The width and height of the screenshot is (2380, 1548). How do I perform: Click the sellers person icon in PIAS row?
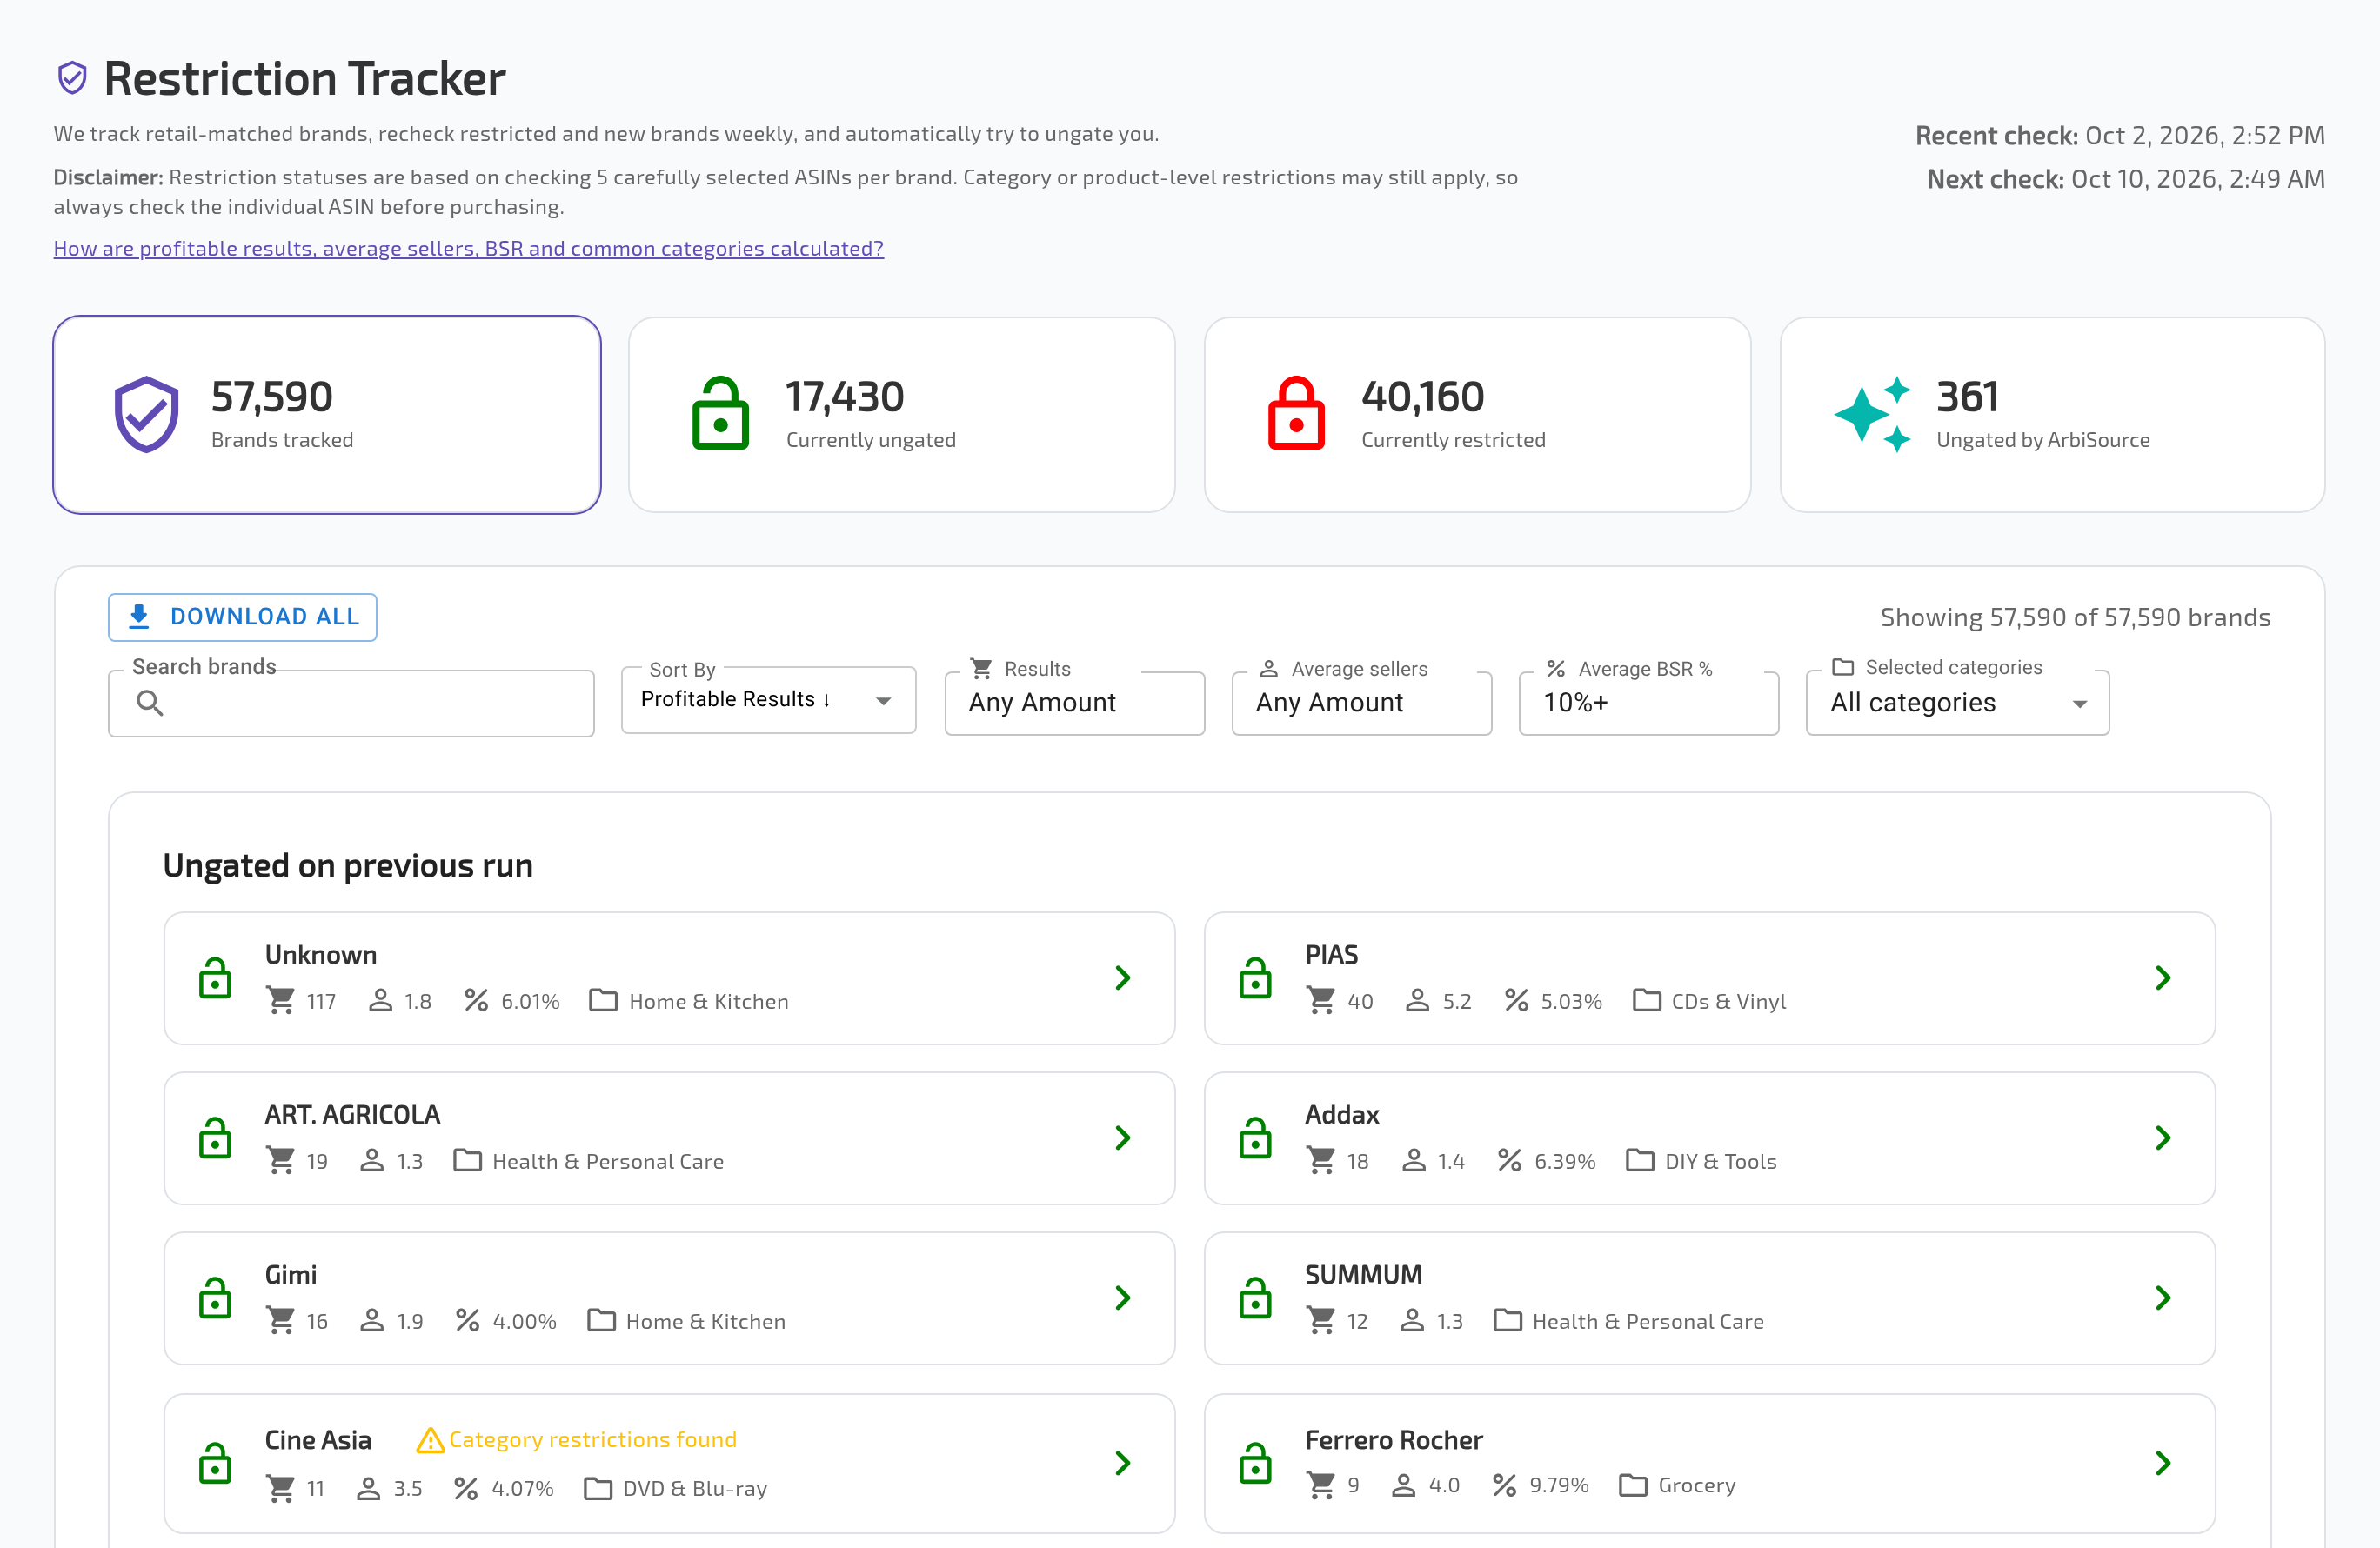1417,1001
